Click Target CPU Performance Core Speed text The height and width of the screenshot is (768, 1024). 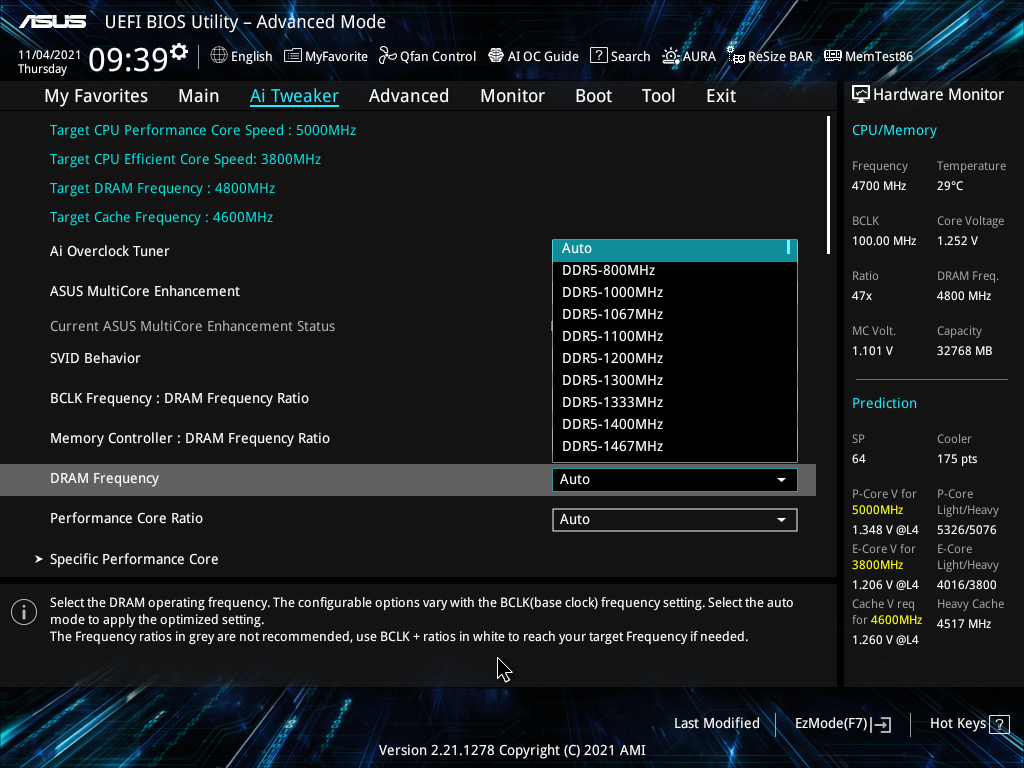point(203,131)
